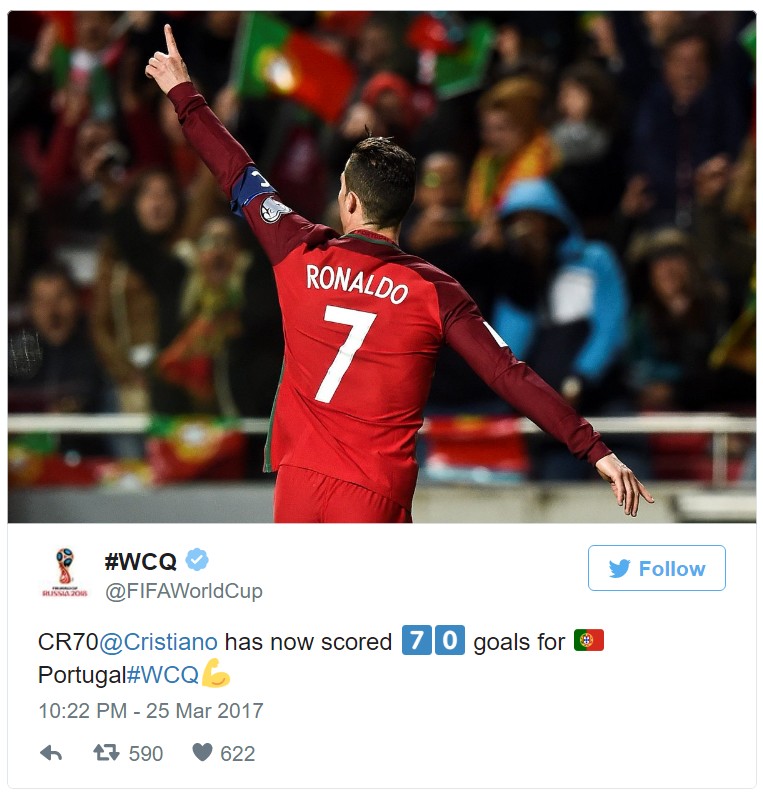Open the #WCQ hashtag in tweet text
This screenshot has width=763, height=797.
pyautogui.click(x=163, y=675)
